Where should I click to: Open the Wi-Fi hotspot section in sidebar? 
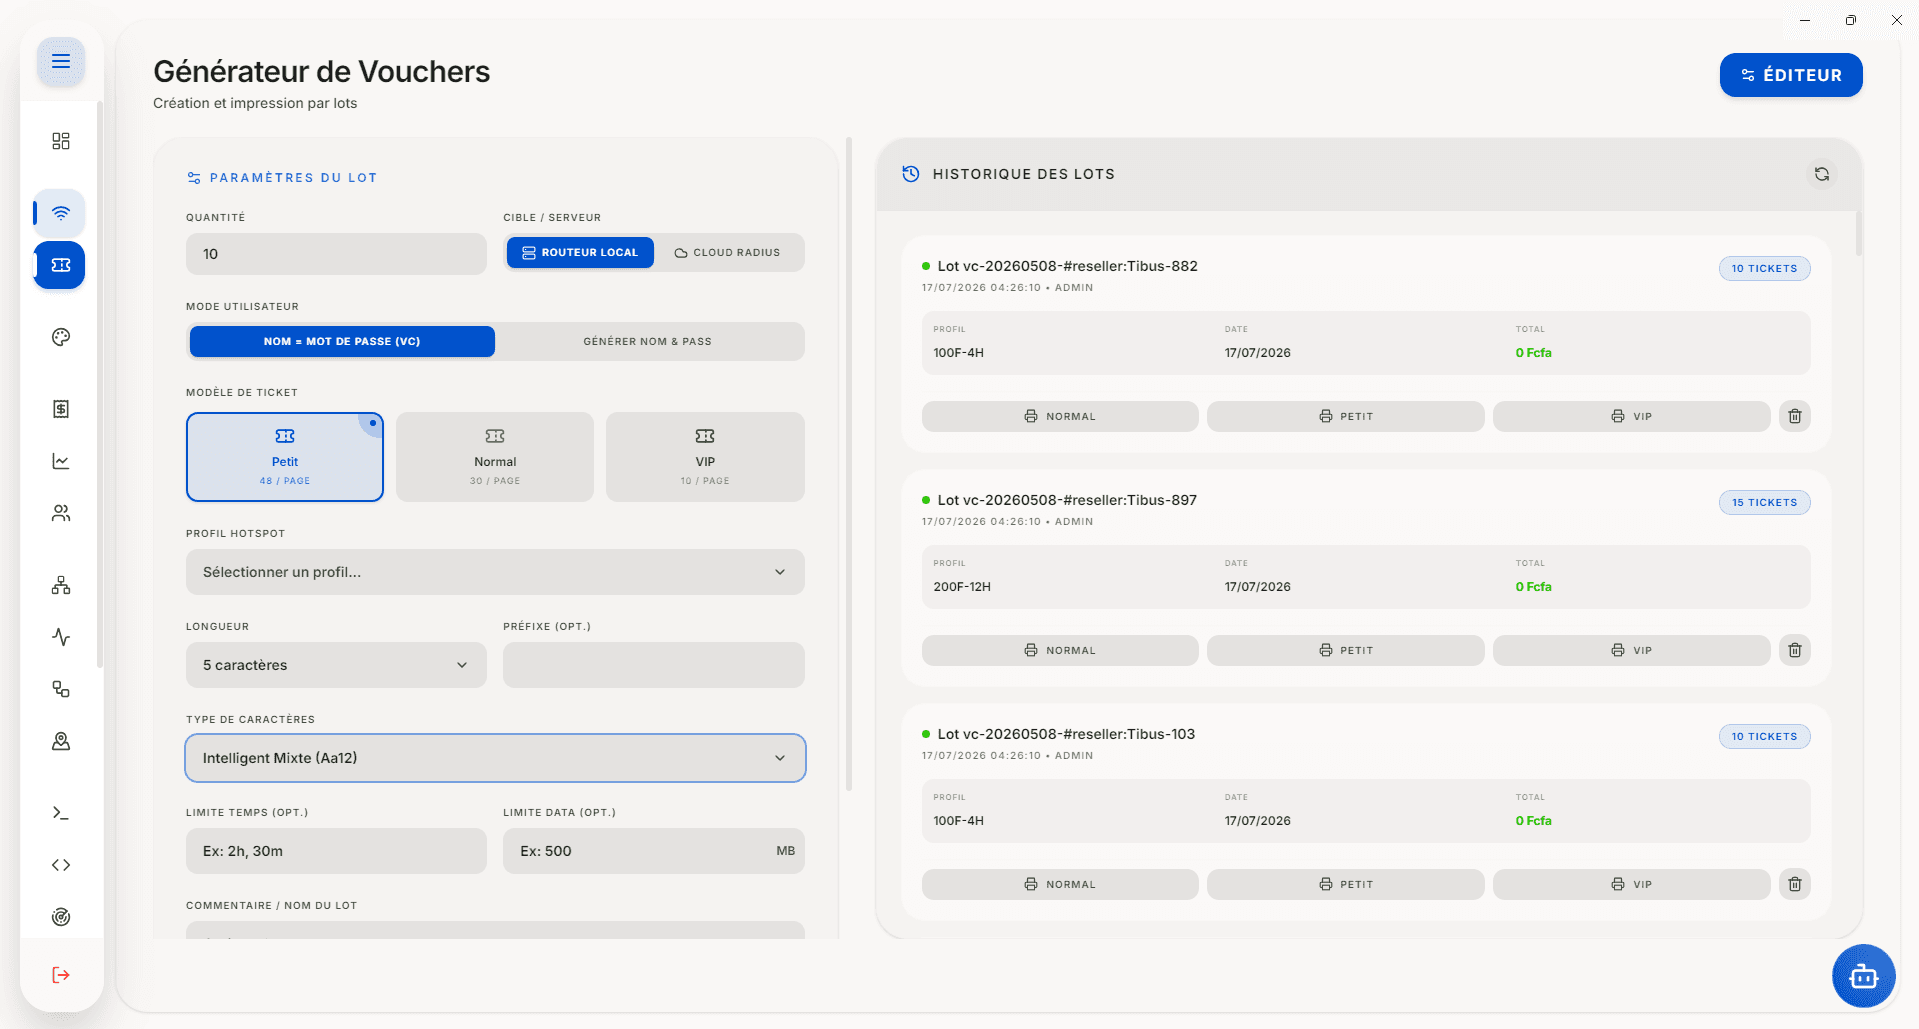(x=61, y=213)
